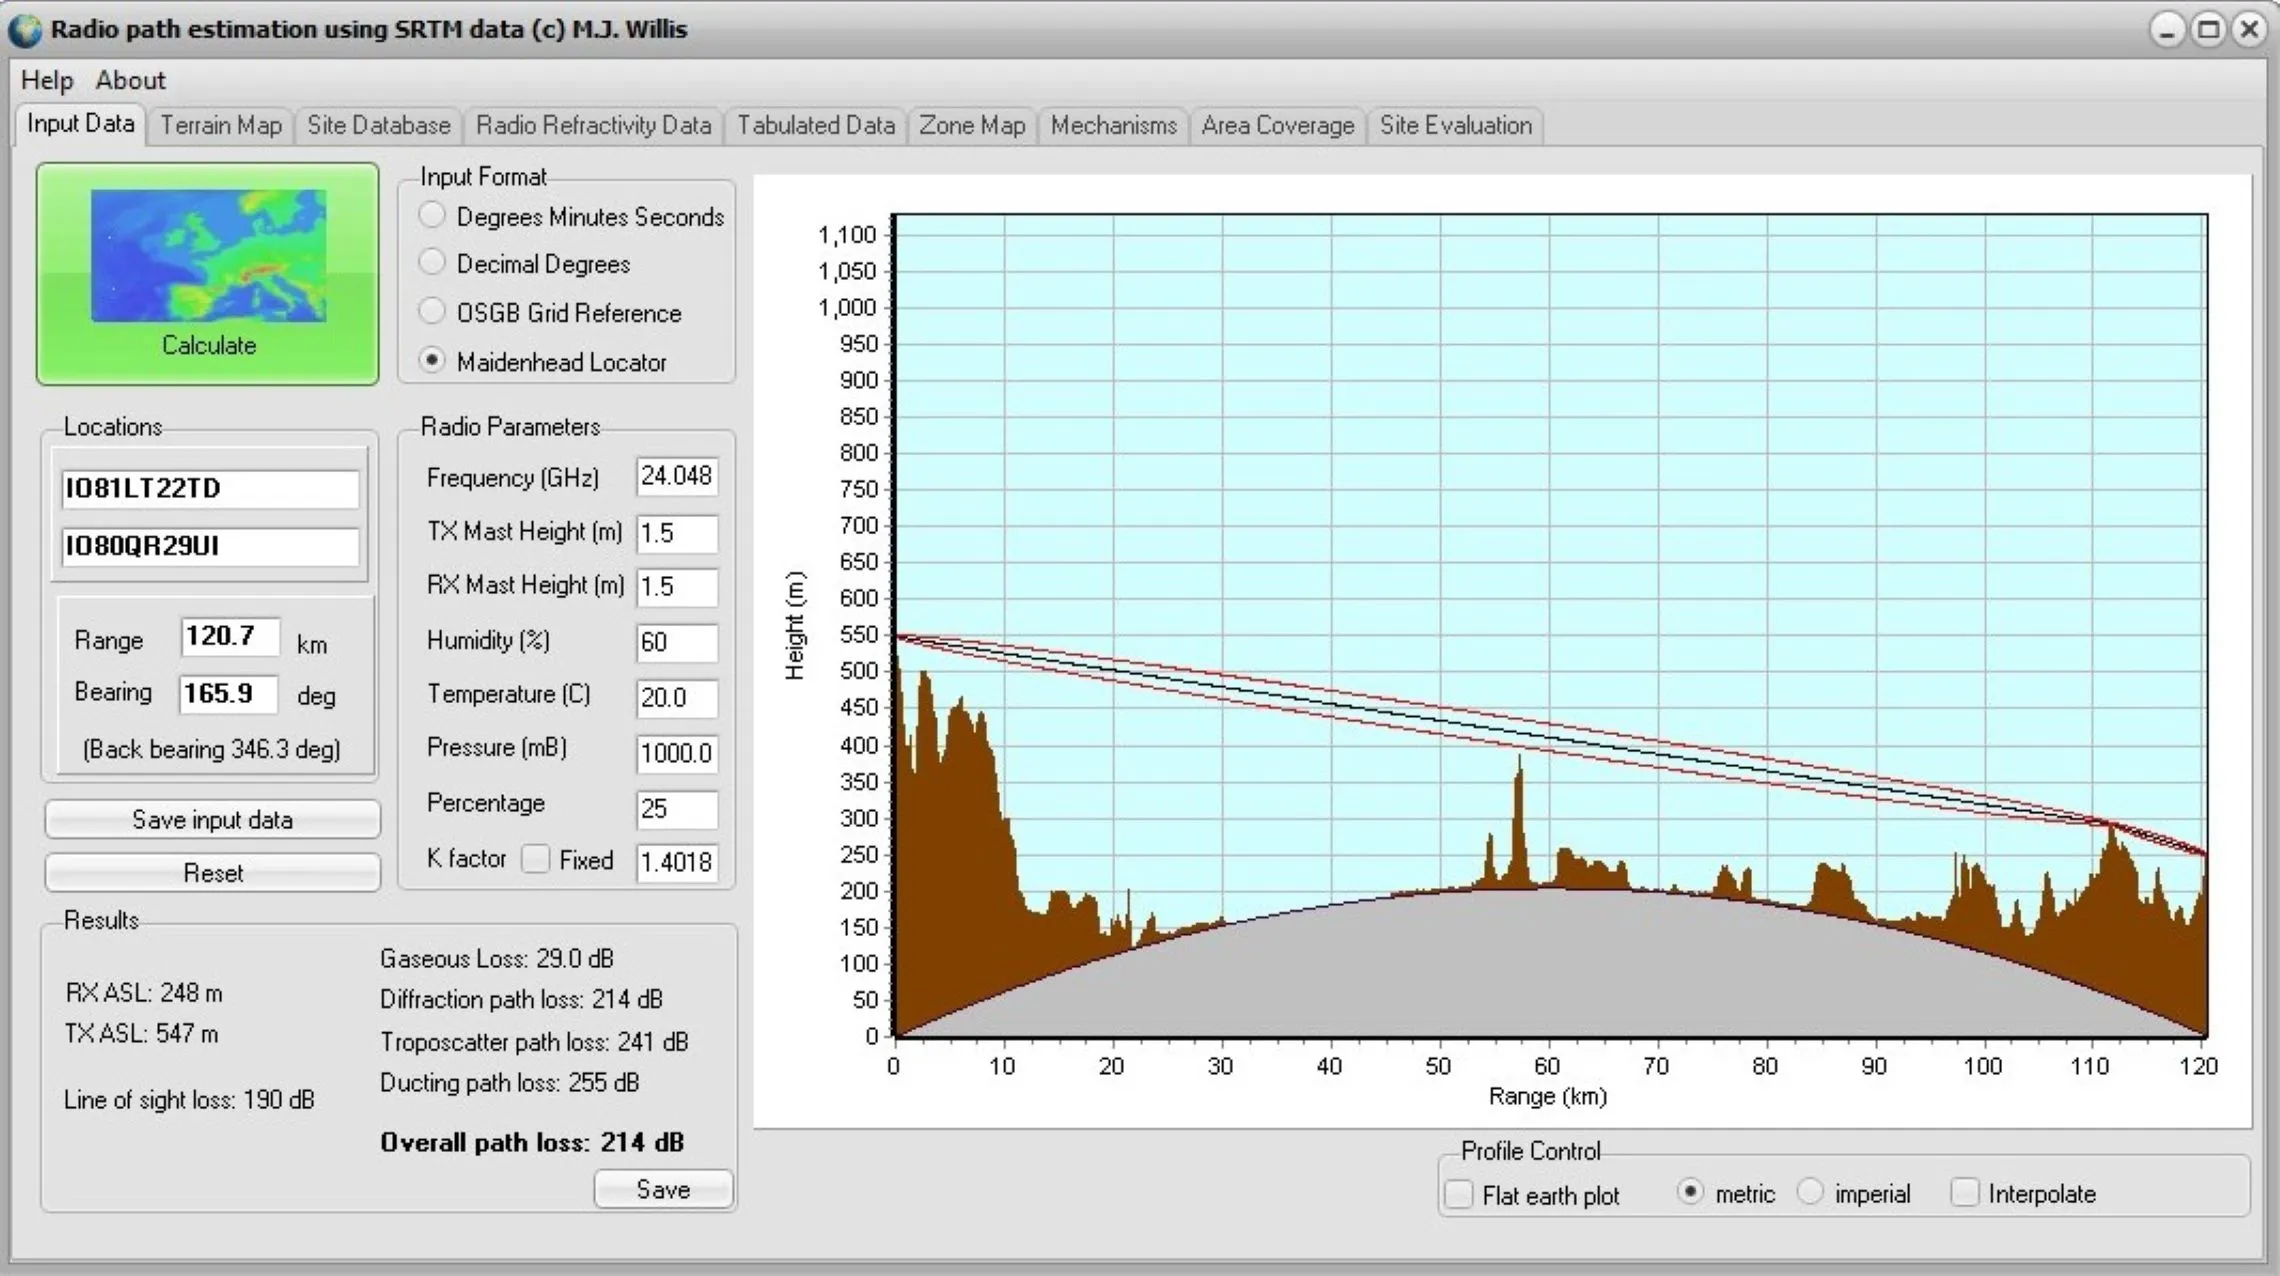Select Degrees Minutes Seconds input format

(x=432, y=215)
